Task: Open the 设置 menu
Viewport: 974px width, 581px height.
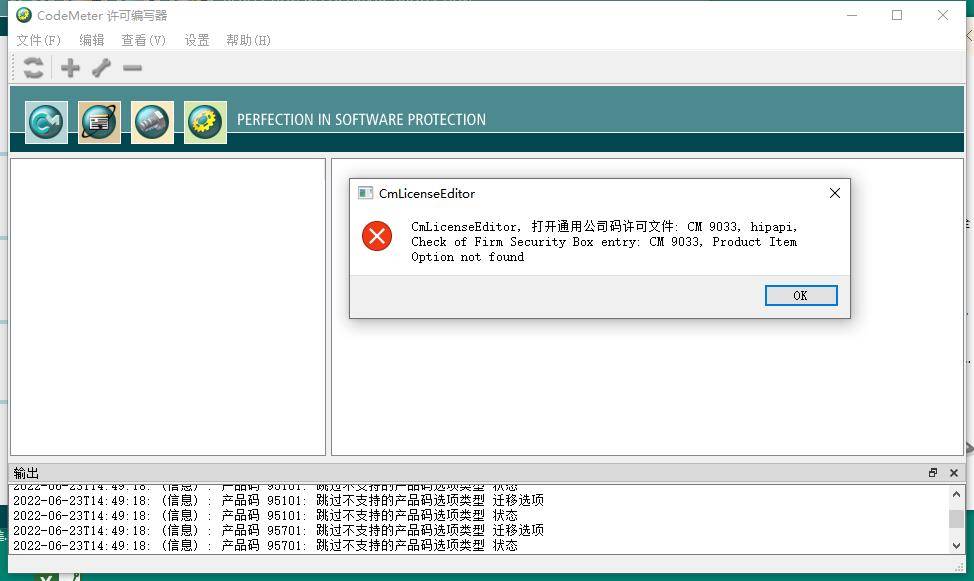Action: [197, 40]
